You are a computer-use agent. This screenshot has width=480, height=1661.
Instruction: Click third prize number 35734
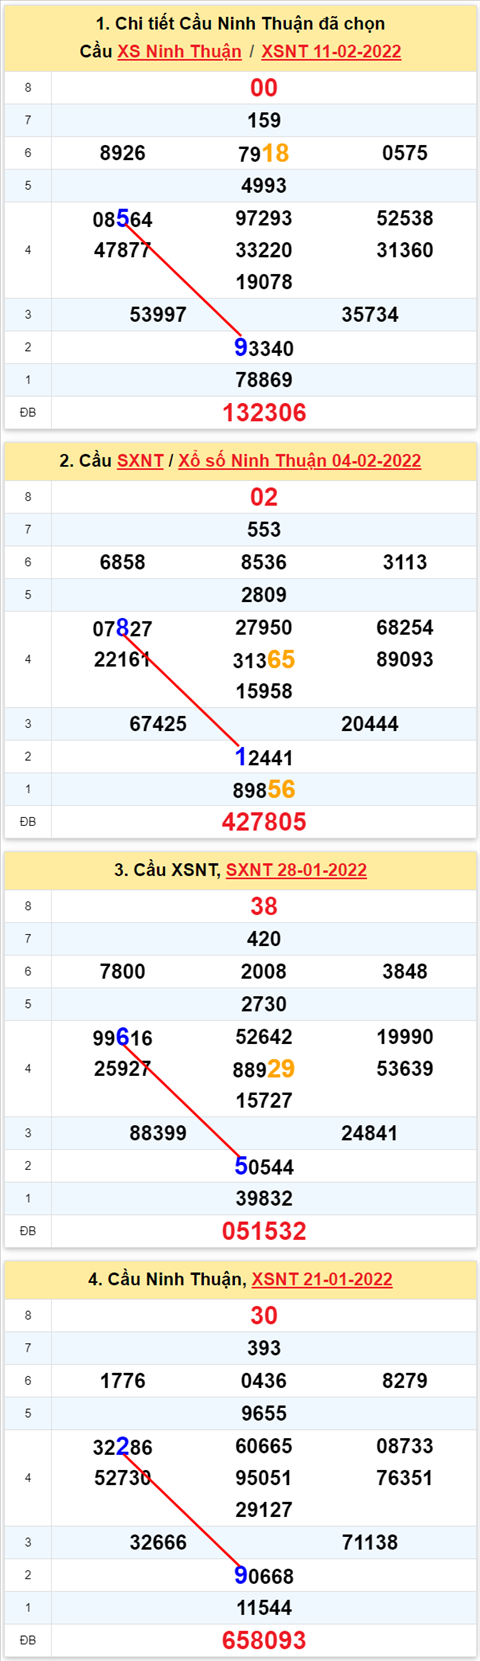click(370, 314)
